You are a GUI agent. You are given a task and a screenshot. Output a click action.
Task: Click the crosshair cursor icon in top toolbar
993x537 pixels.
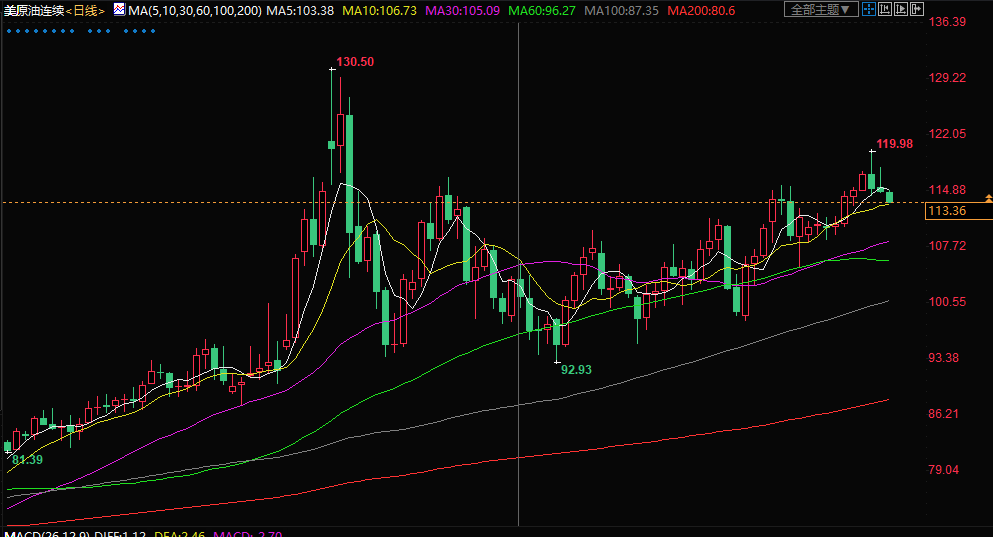click(870, 10)
